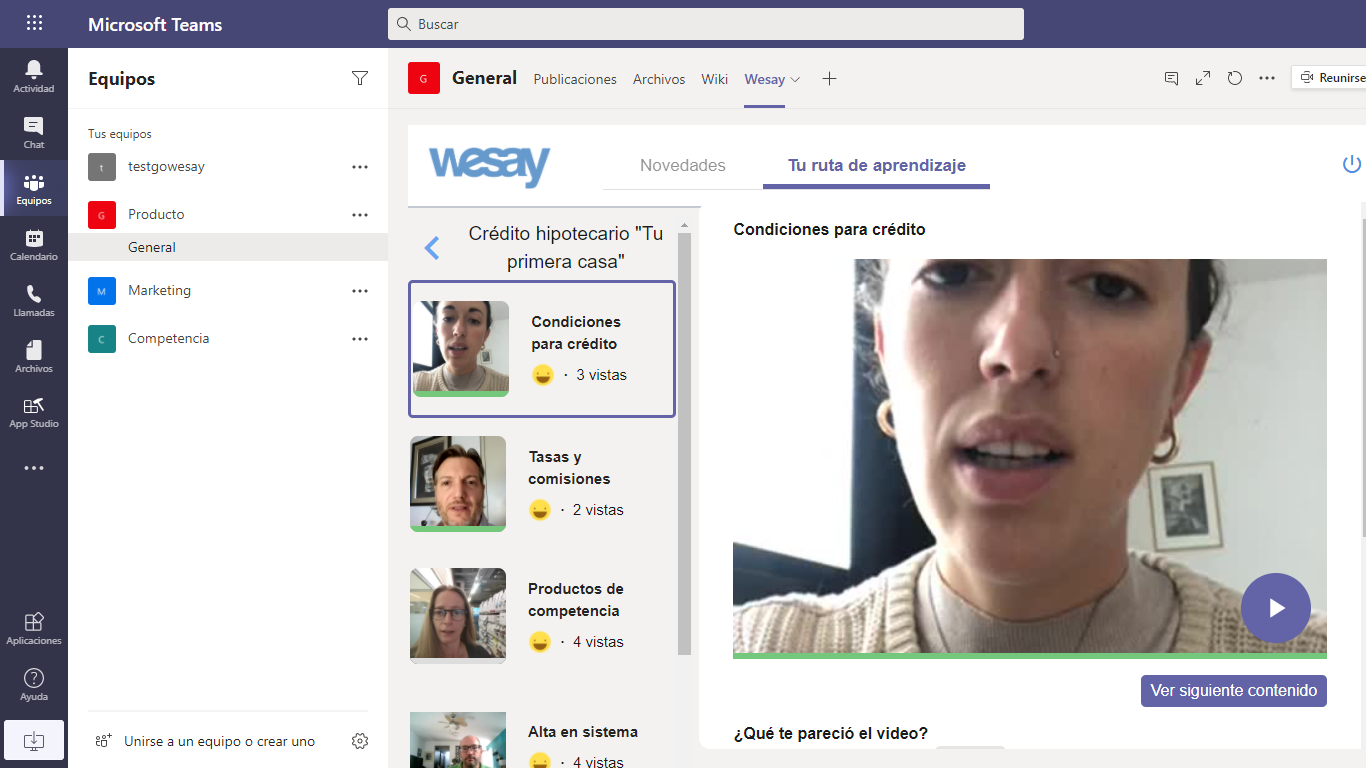This screenshot has width=1366, height=768.
Task: Open Calendario in the left rail
Action: [34, 244]
